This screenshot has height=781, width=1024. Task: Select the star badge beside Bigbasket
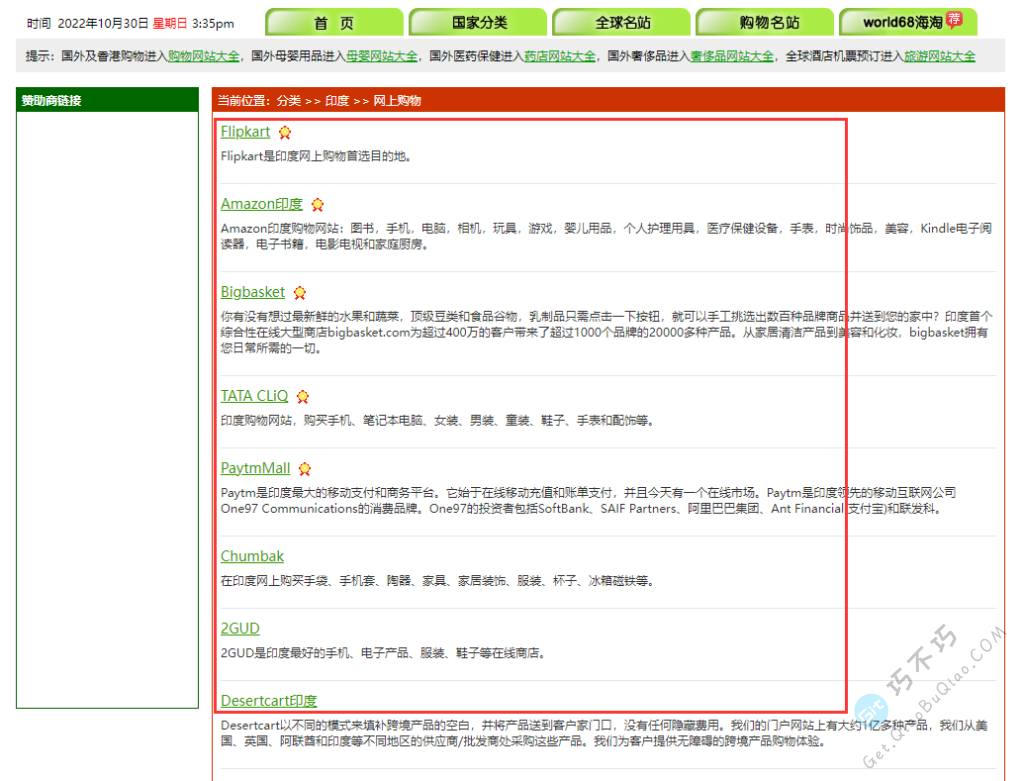300,293
